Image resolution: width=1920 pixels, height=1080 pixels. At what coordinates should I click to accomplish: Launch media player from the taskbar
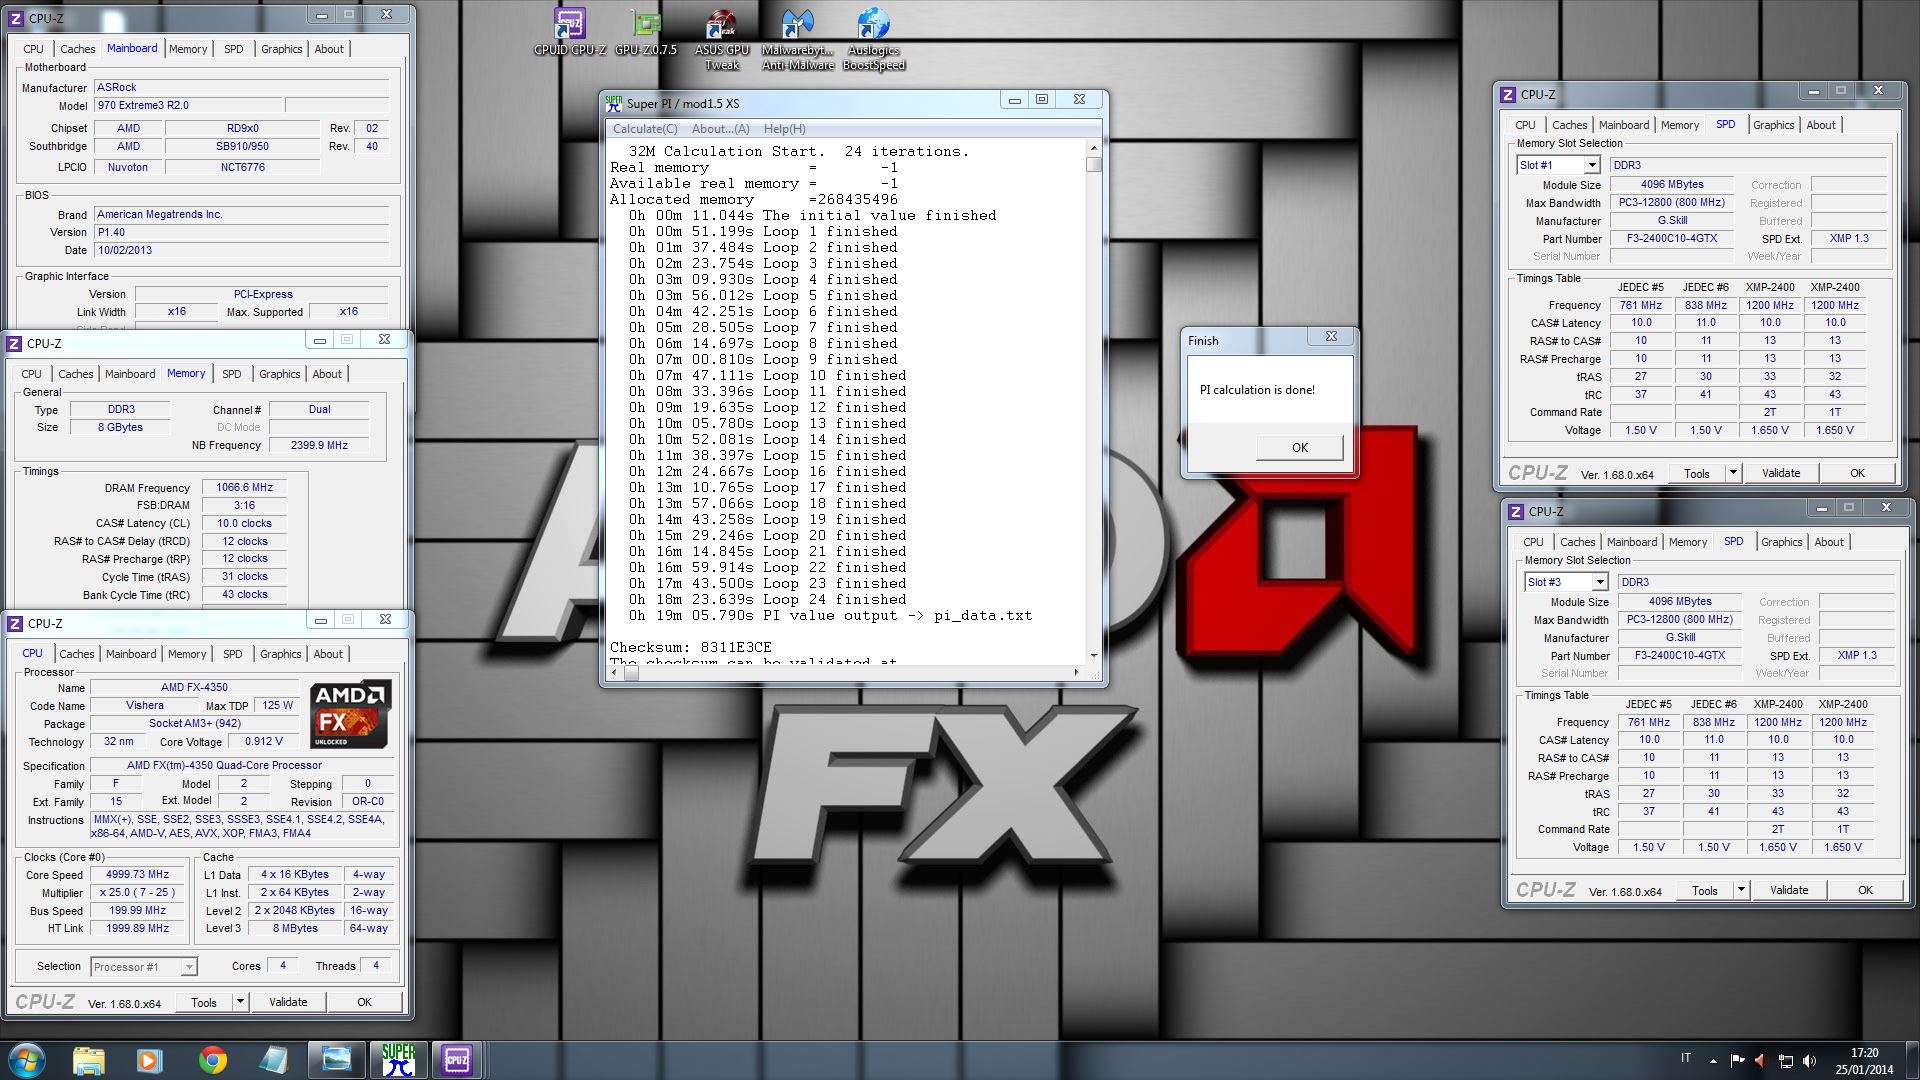[150, 1060]
